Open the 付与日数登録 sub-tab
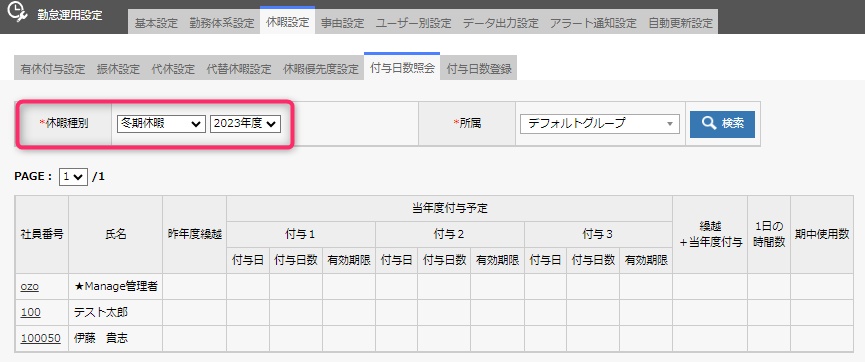The image size is (865, 362). tap(479, 70)
